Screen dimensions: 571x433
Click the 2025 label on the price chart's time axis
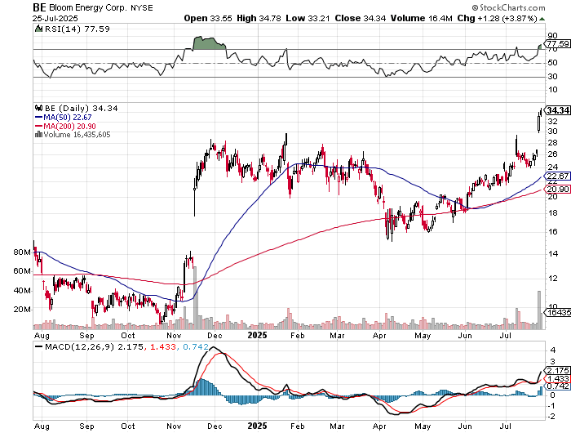click(257, 335)
